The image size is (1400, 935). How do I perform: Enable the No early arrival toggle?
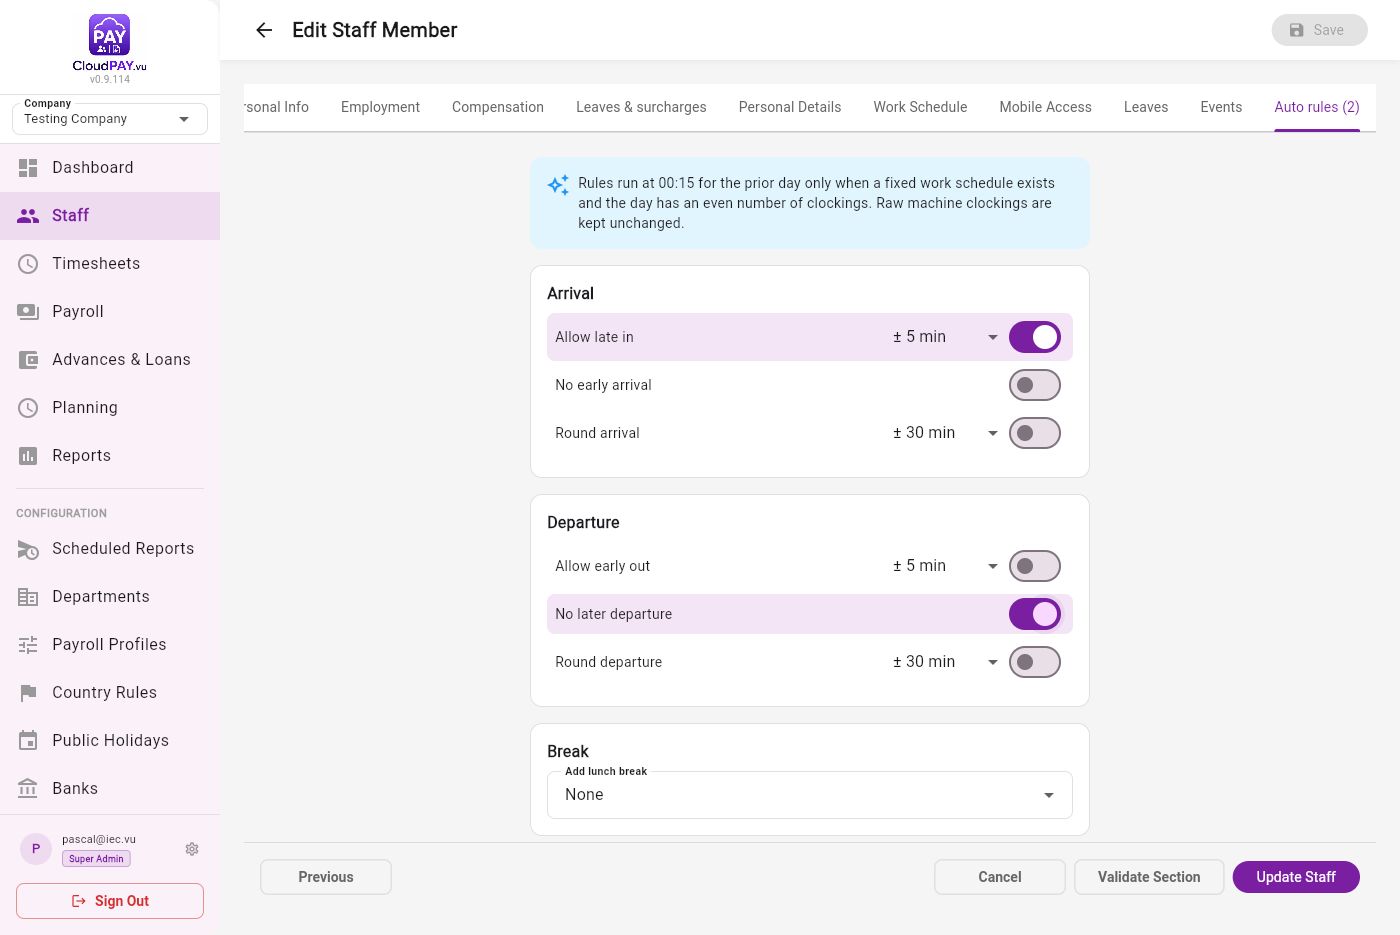pyautogui.click(x=1035, y=385)
